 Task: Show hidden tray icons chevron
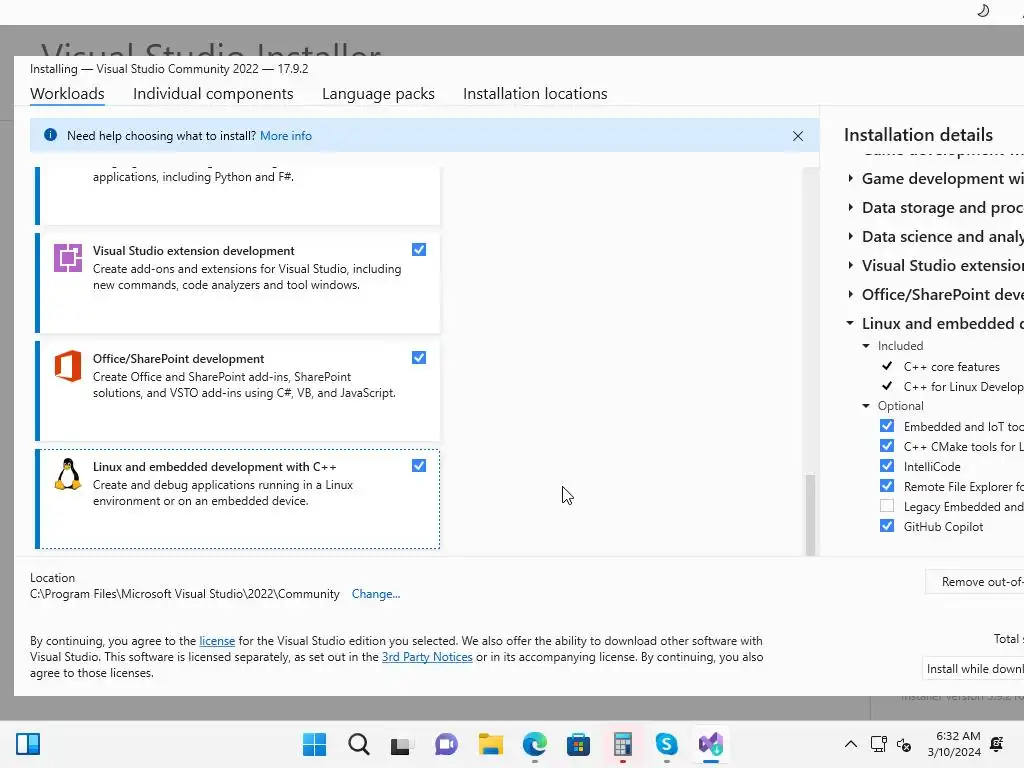coord(850,744)
